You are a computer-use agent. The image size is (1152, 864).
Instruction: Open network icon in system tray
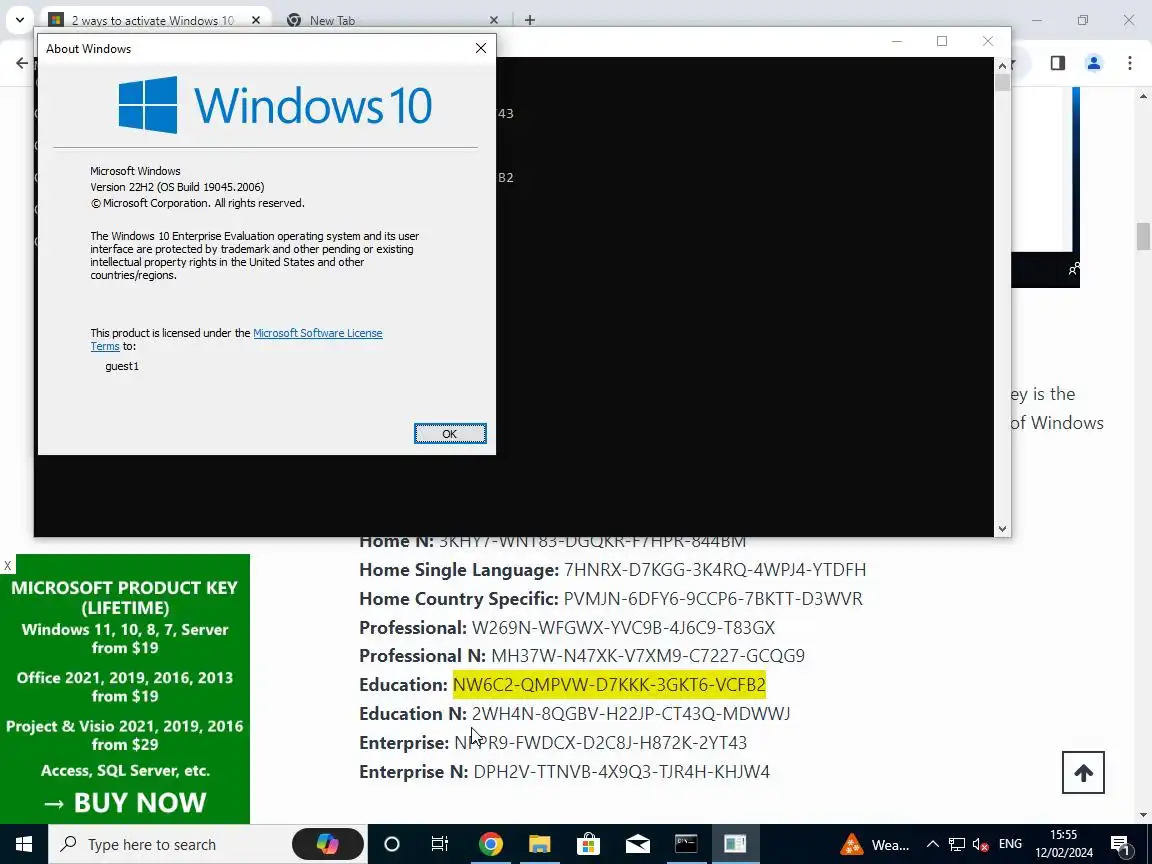(x=956, y=844)
